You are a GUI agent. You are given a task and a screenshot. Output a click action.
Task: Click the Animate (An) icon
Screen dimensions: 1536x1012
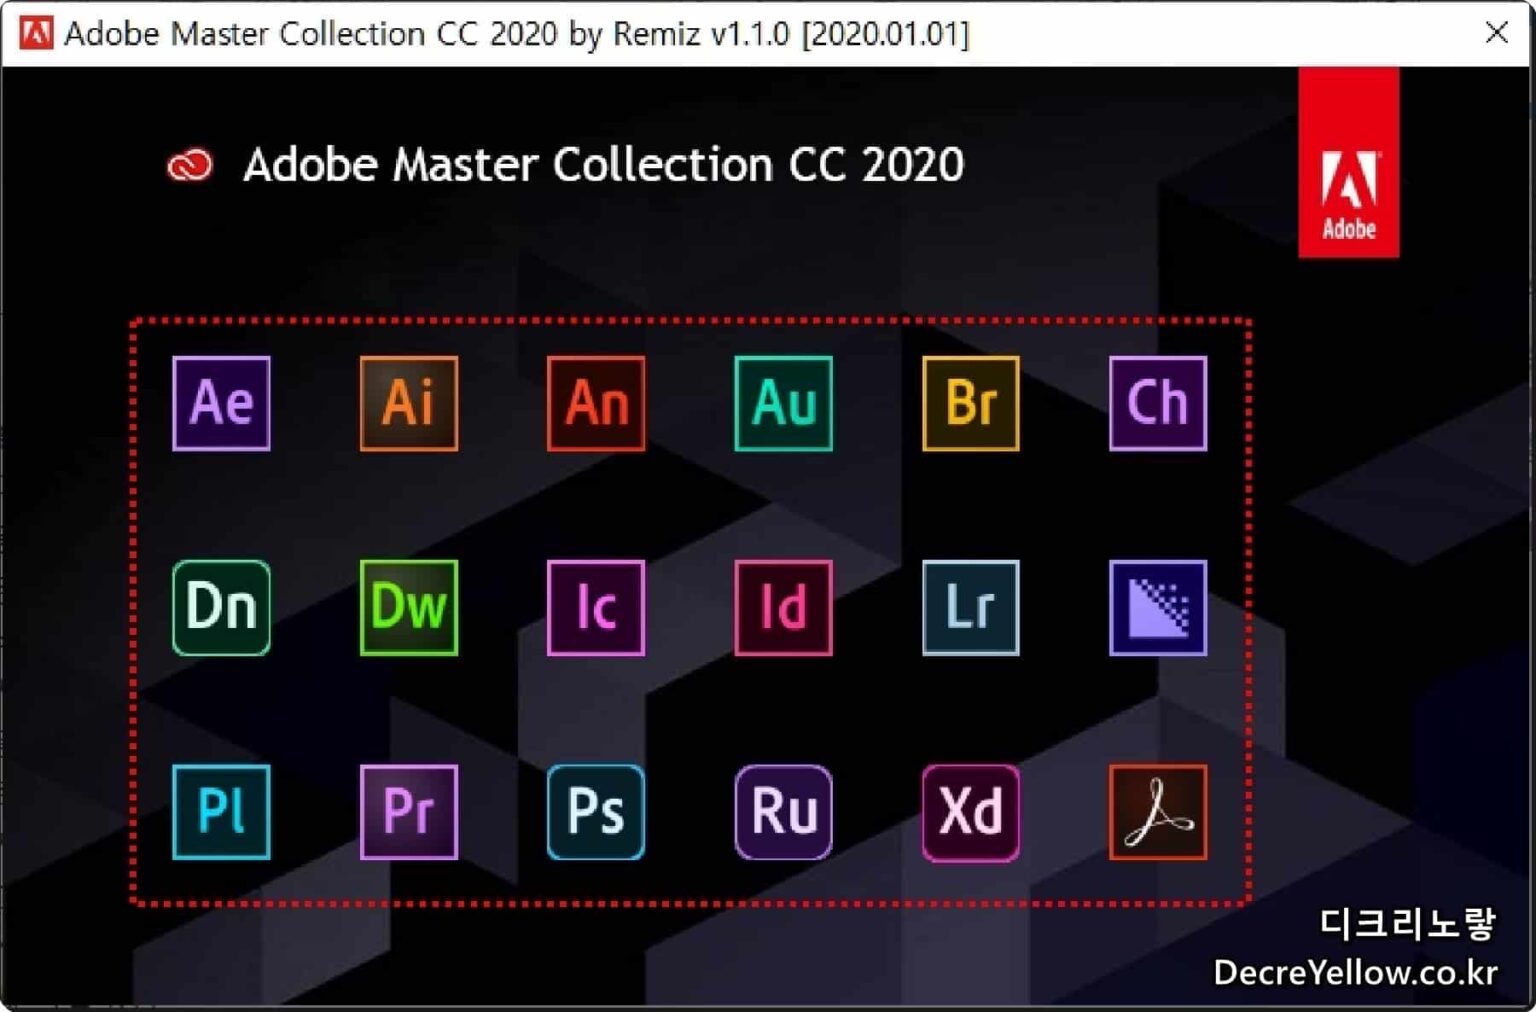coord(596,403)
